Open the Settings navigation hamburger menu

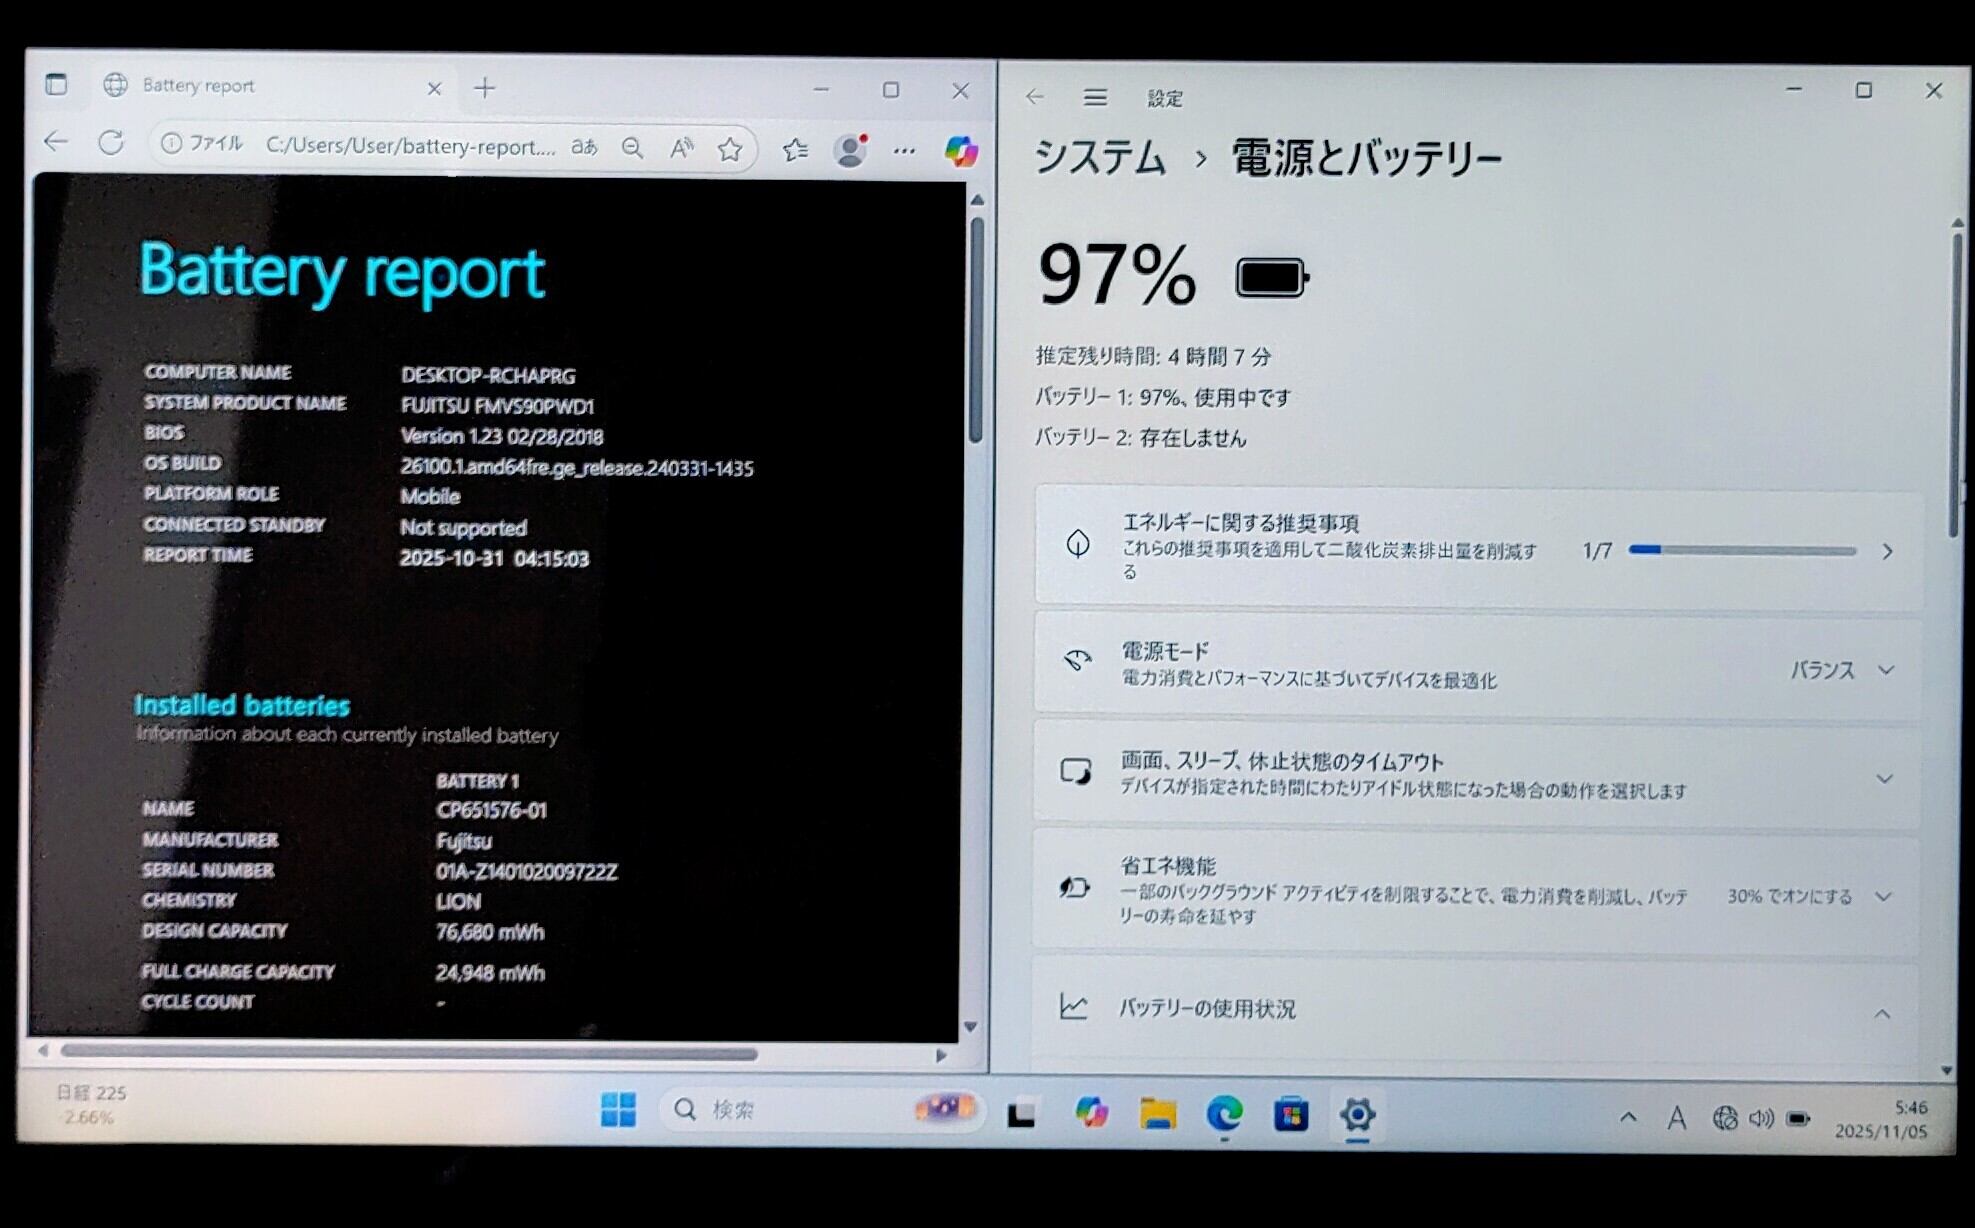1095,97
